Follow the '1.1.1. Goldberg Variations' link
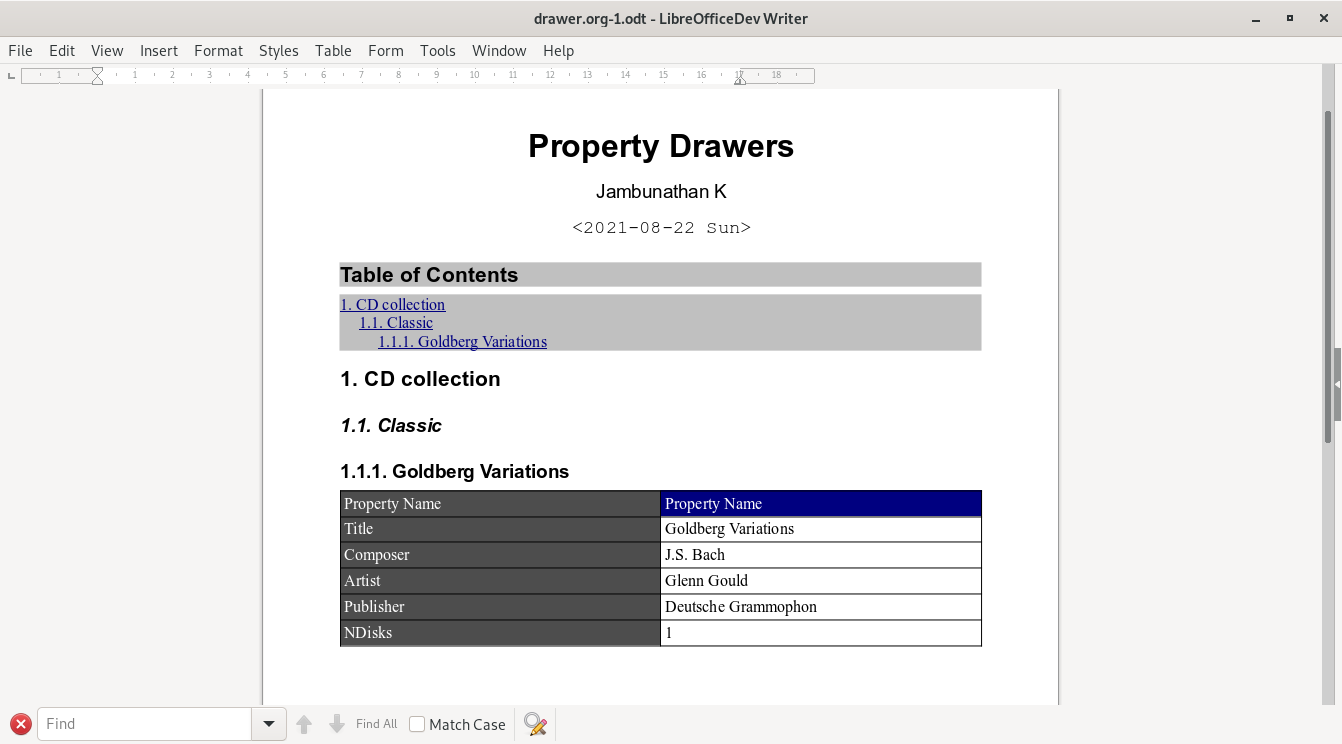Screen dimensions: 1342x744 pyautogui.click(x=462, y=341)
